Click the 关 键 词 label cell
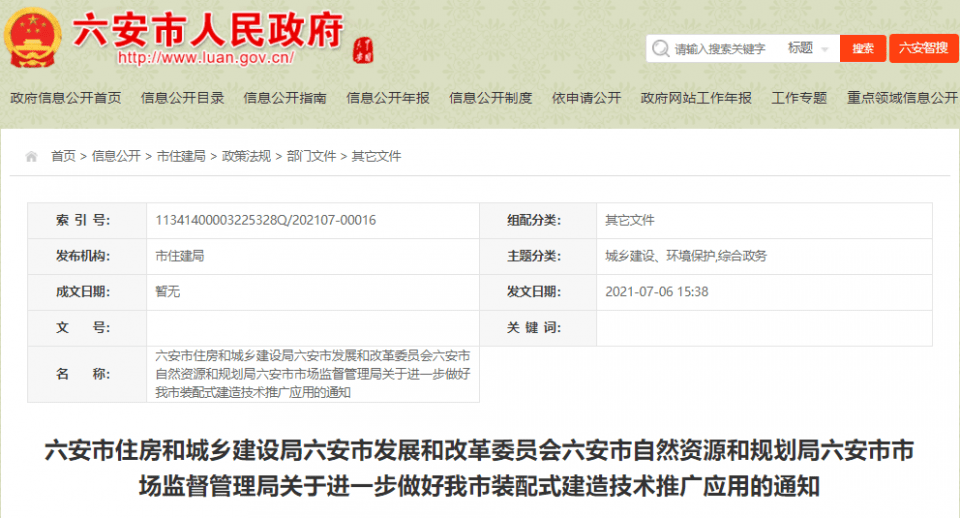Image resolution: width=960 pixels, height=518 pixels. 538,328
